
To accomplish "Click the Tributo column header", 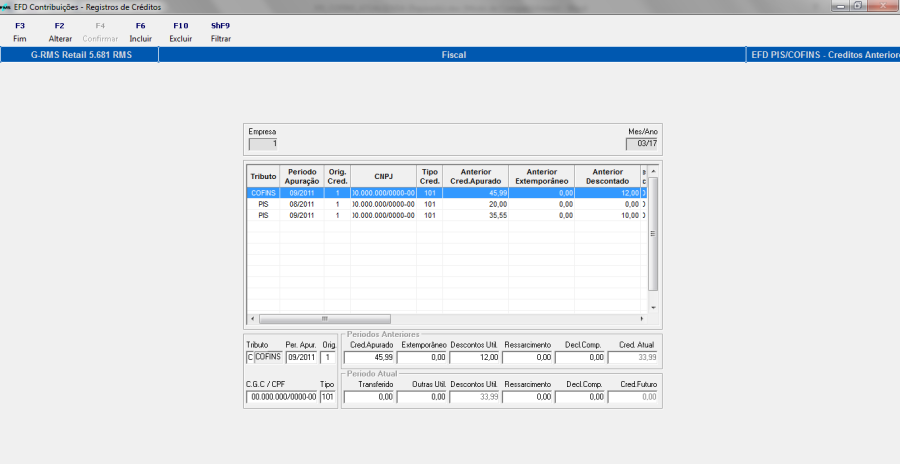I will click(263, 176).
